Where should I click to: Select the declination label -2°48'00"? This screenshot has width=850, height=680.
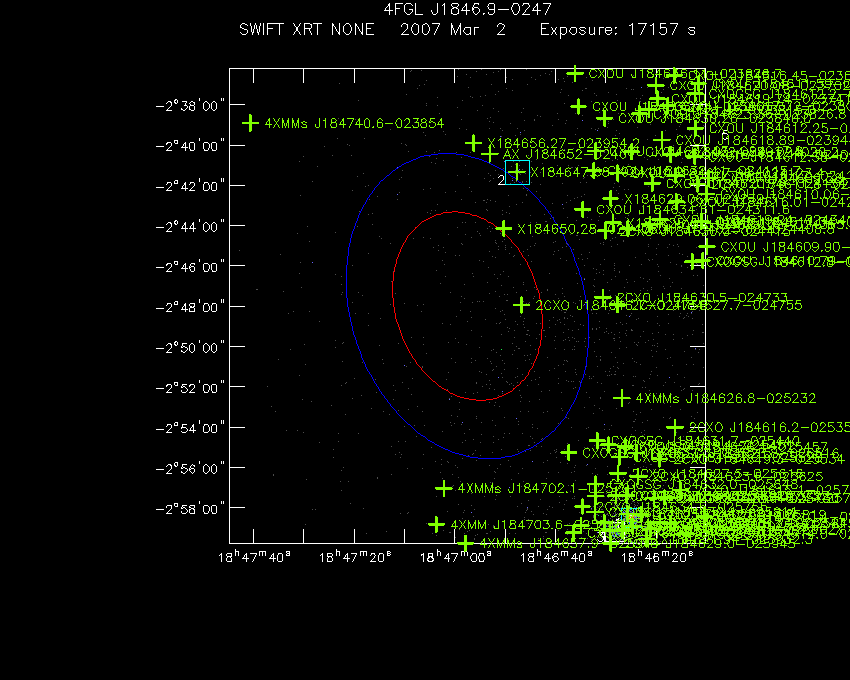(x=190, y=307)
